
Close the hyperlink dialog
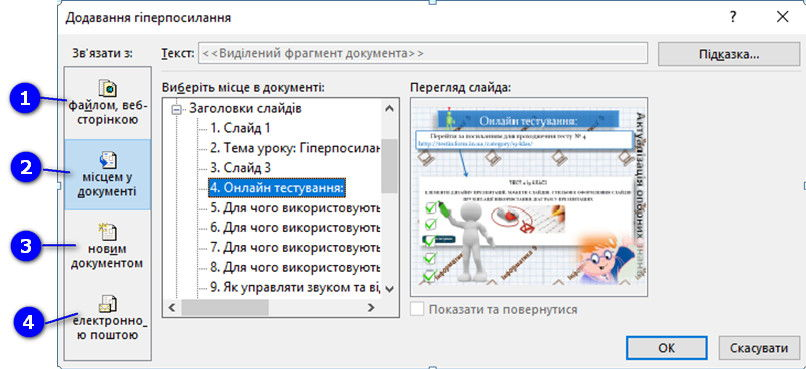(x=782, y=17)
